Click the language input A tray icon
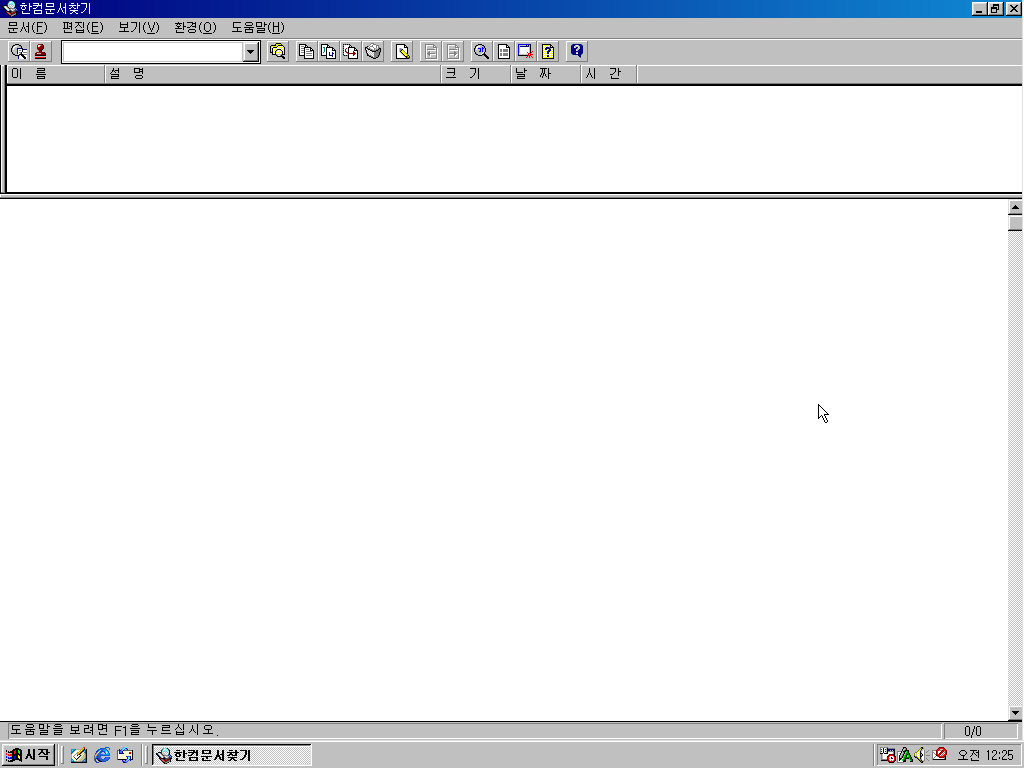Screen dimensions: 1024x768 click(x=905, y=755)
